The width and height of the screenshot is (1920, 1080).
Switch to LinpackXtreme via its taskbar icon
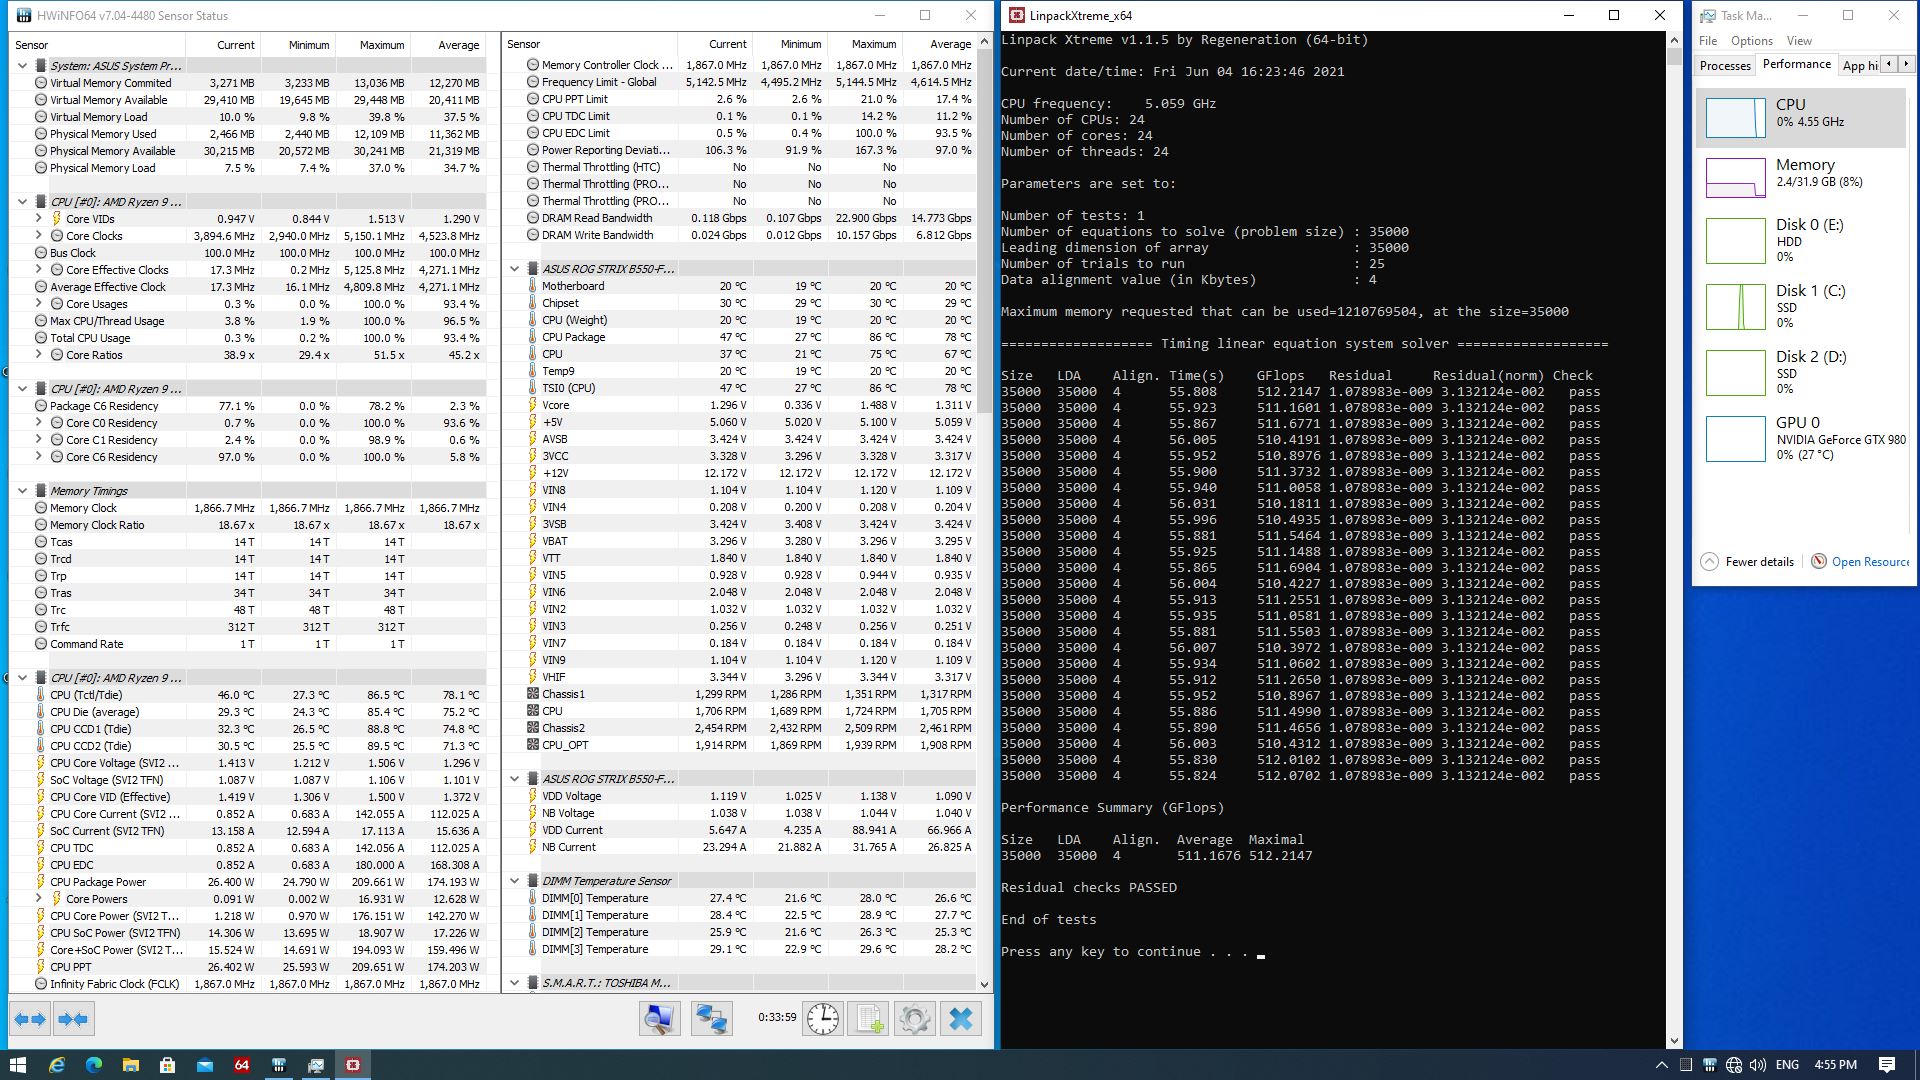point(353,1065)
